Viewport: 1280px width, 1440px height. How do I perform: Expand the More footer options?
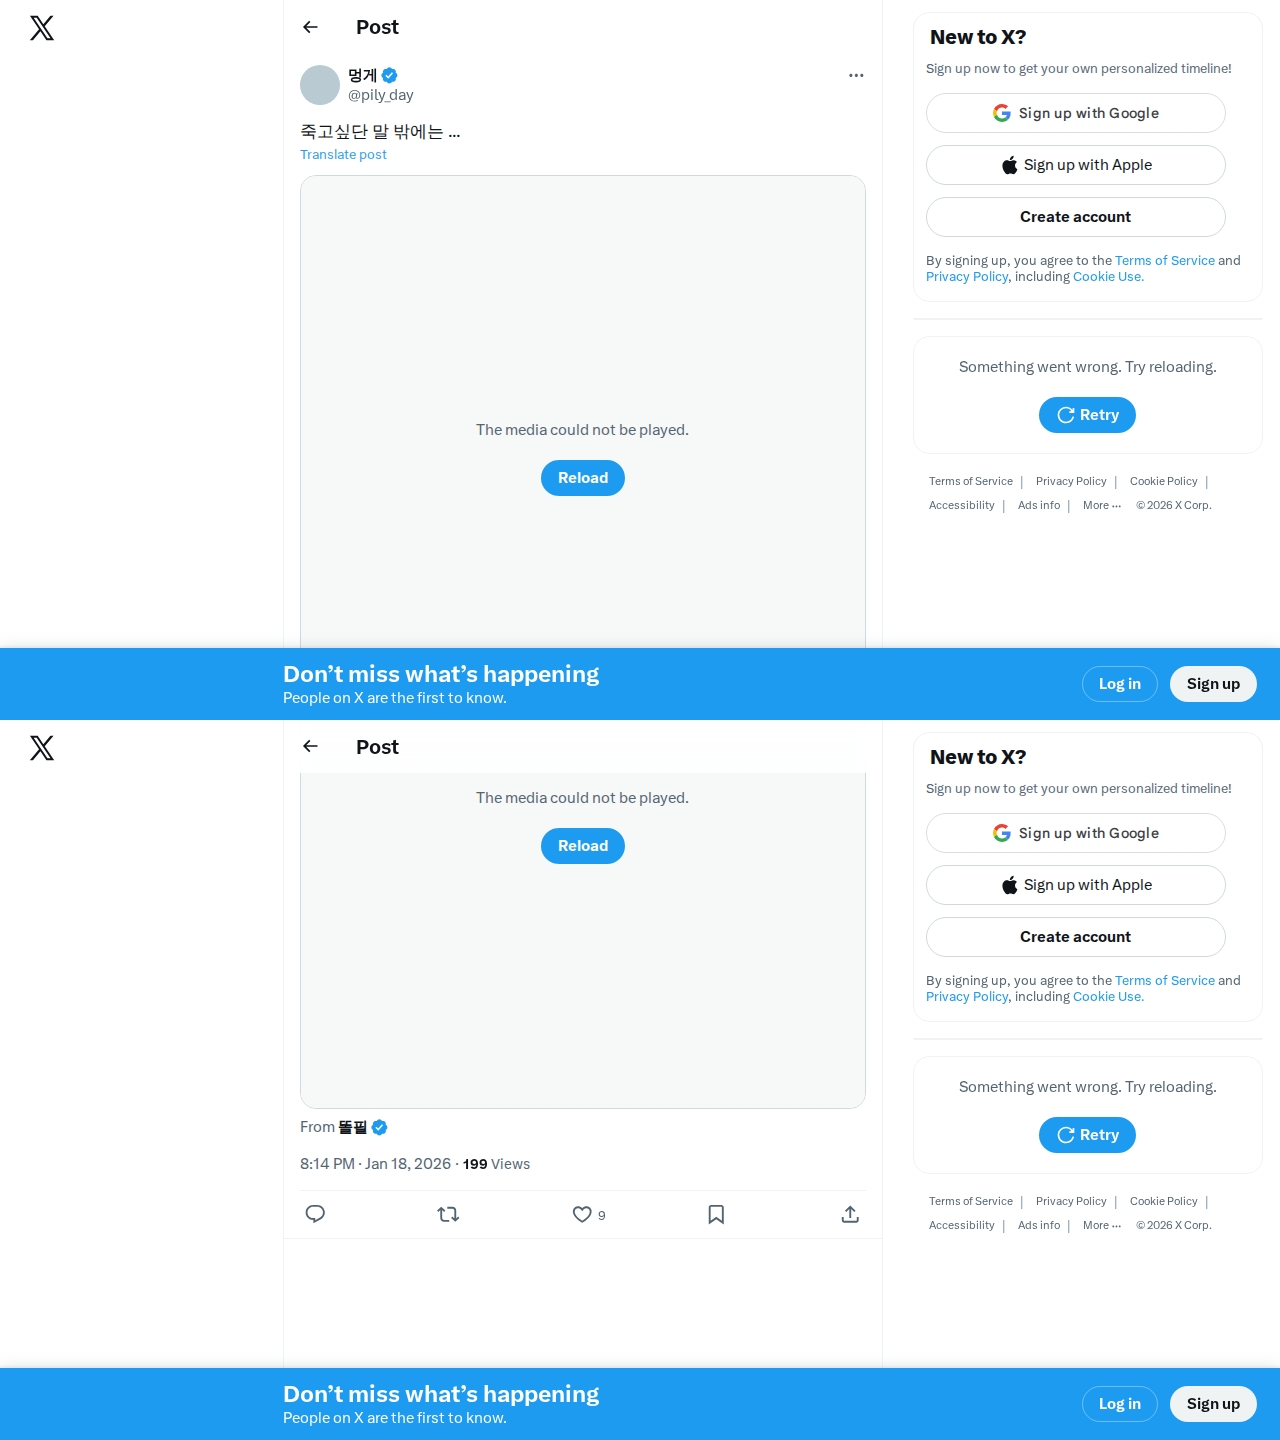pyautogui.click(x=1102, y=505)
